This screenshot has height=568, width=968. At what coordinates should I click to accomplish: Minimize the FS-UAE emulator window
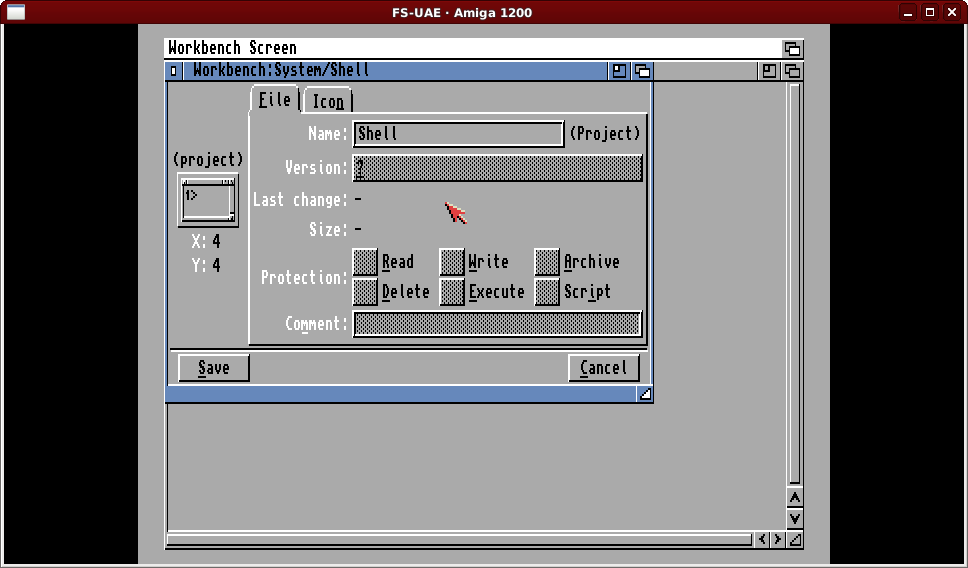(x=908, y=12)
